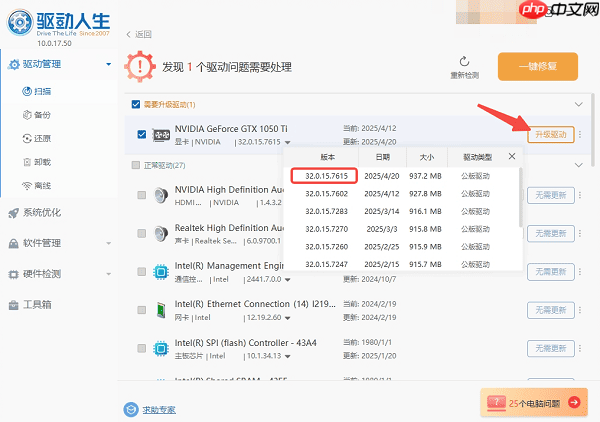The image size is (600, 422).
Task: Go to 还原 in the sidebar
Action: 37,138
